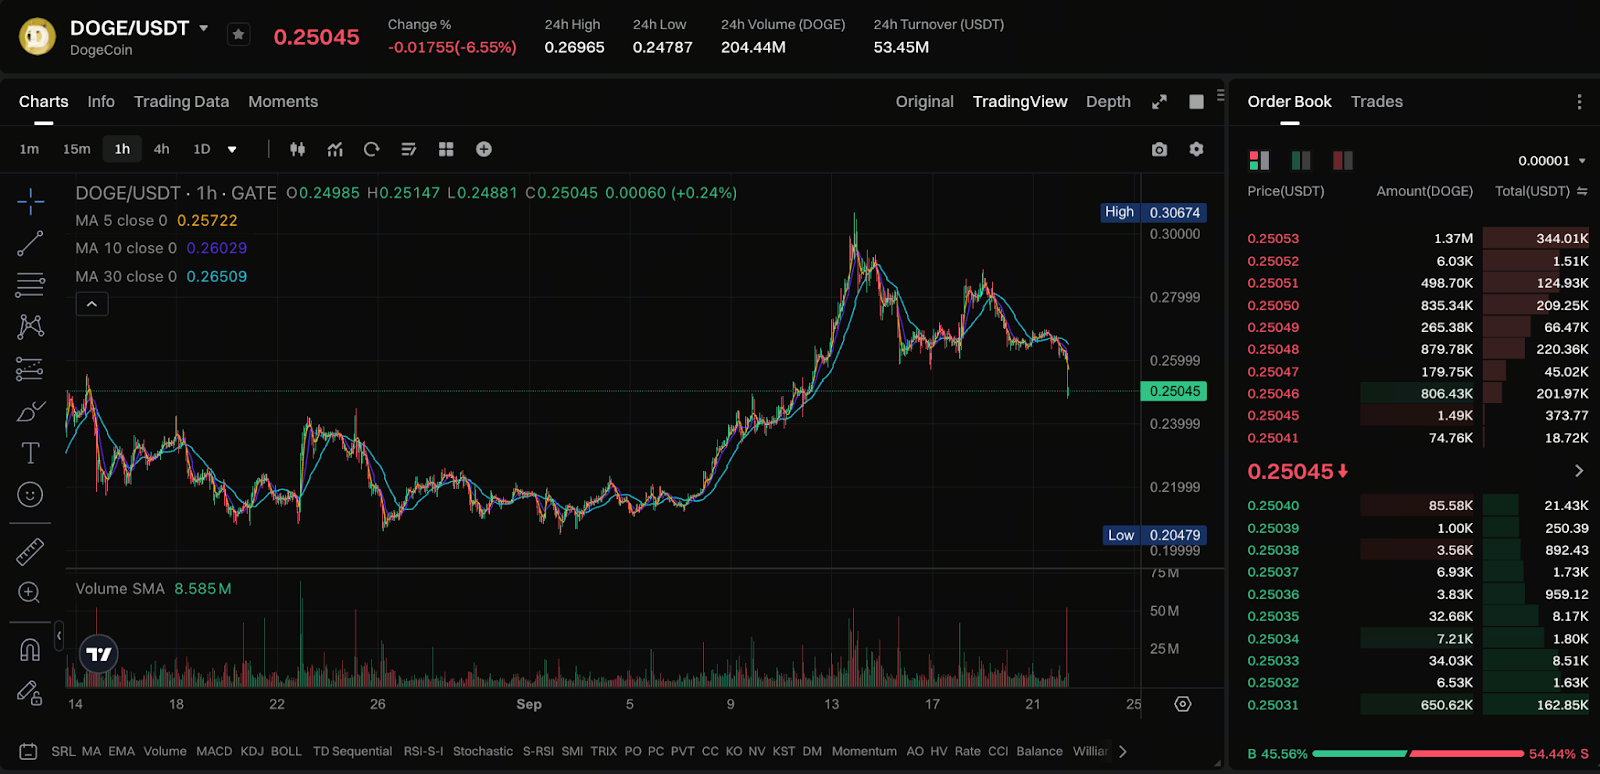The width and height of the screenshot is (1600, 774).
Task: Switch chart to Original view
Action: pos(924,102)
